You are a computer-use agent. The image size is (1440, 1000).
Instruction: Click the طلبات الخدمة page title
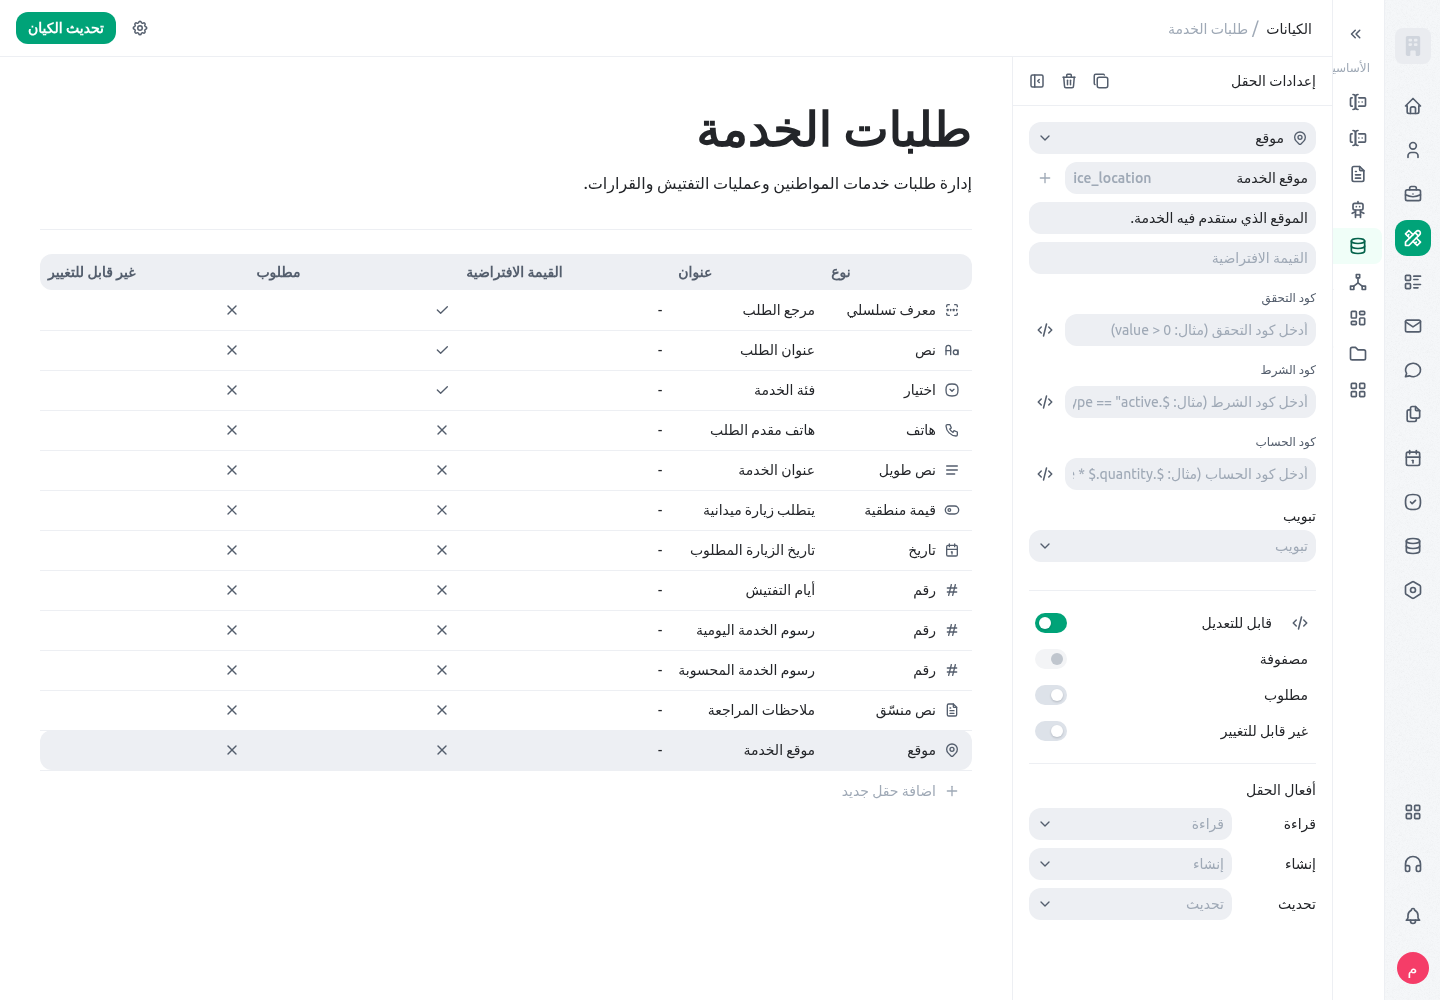point(834,130)
